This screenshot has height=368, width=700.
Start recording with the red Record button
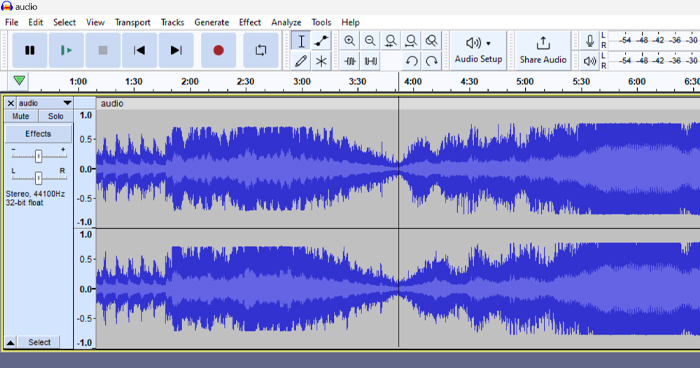pos(218,50)
